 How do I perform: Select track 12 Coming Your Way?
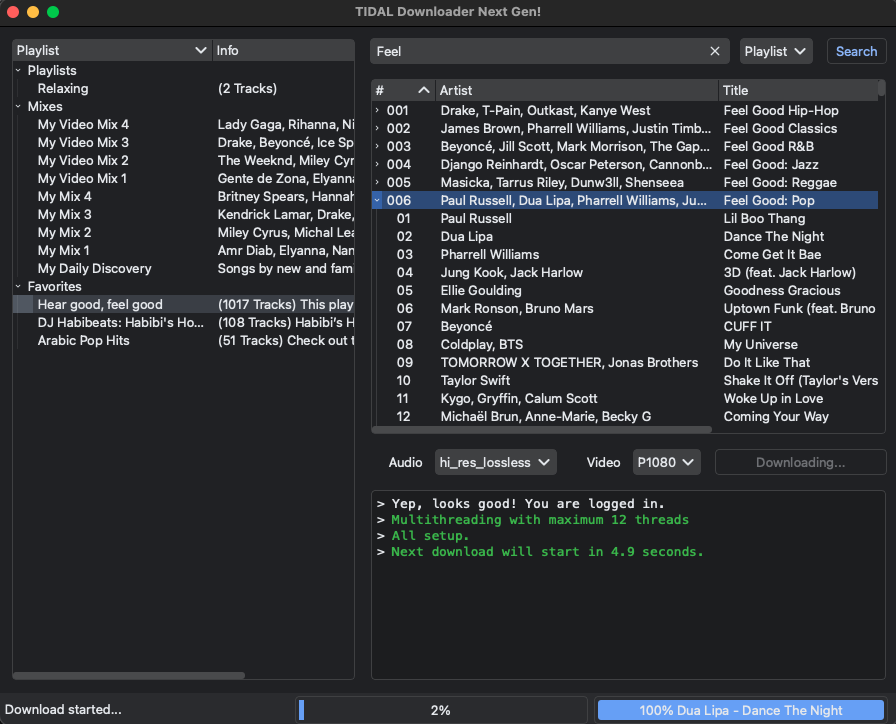click(x=625, y=417)
